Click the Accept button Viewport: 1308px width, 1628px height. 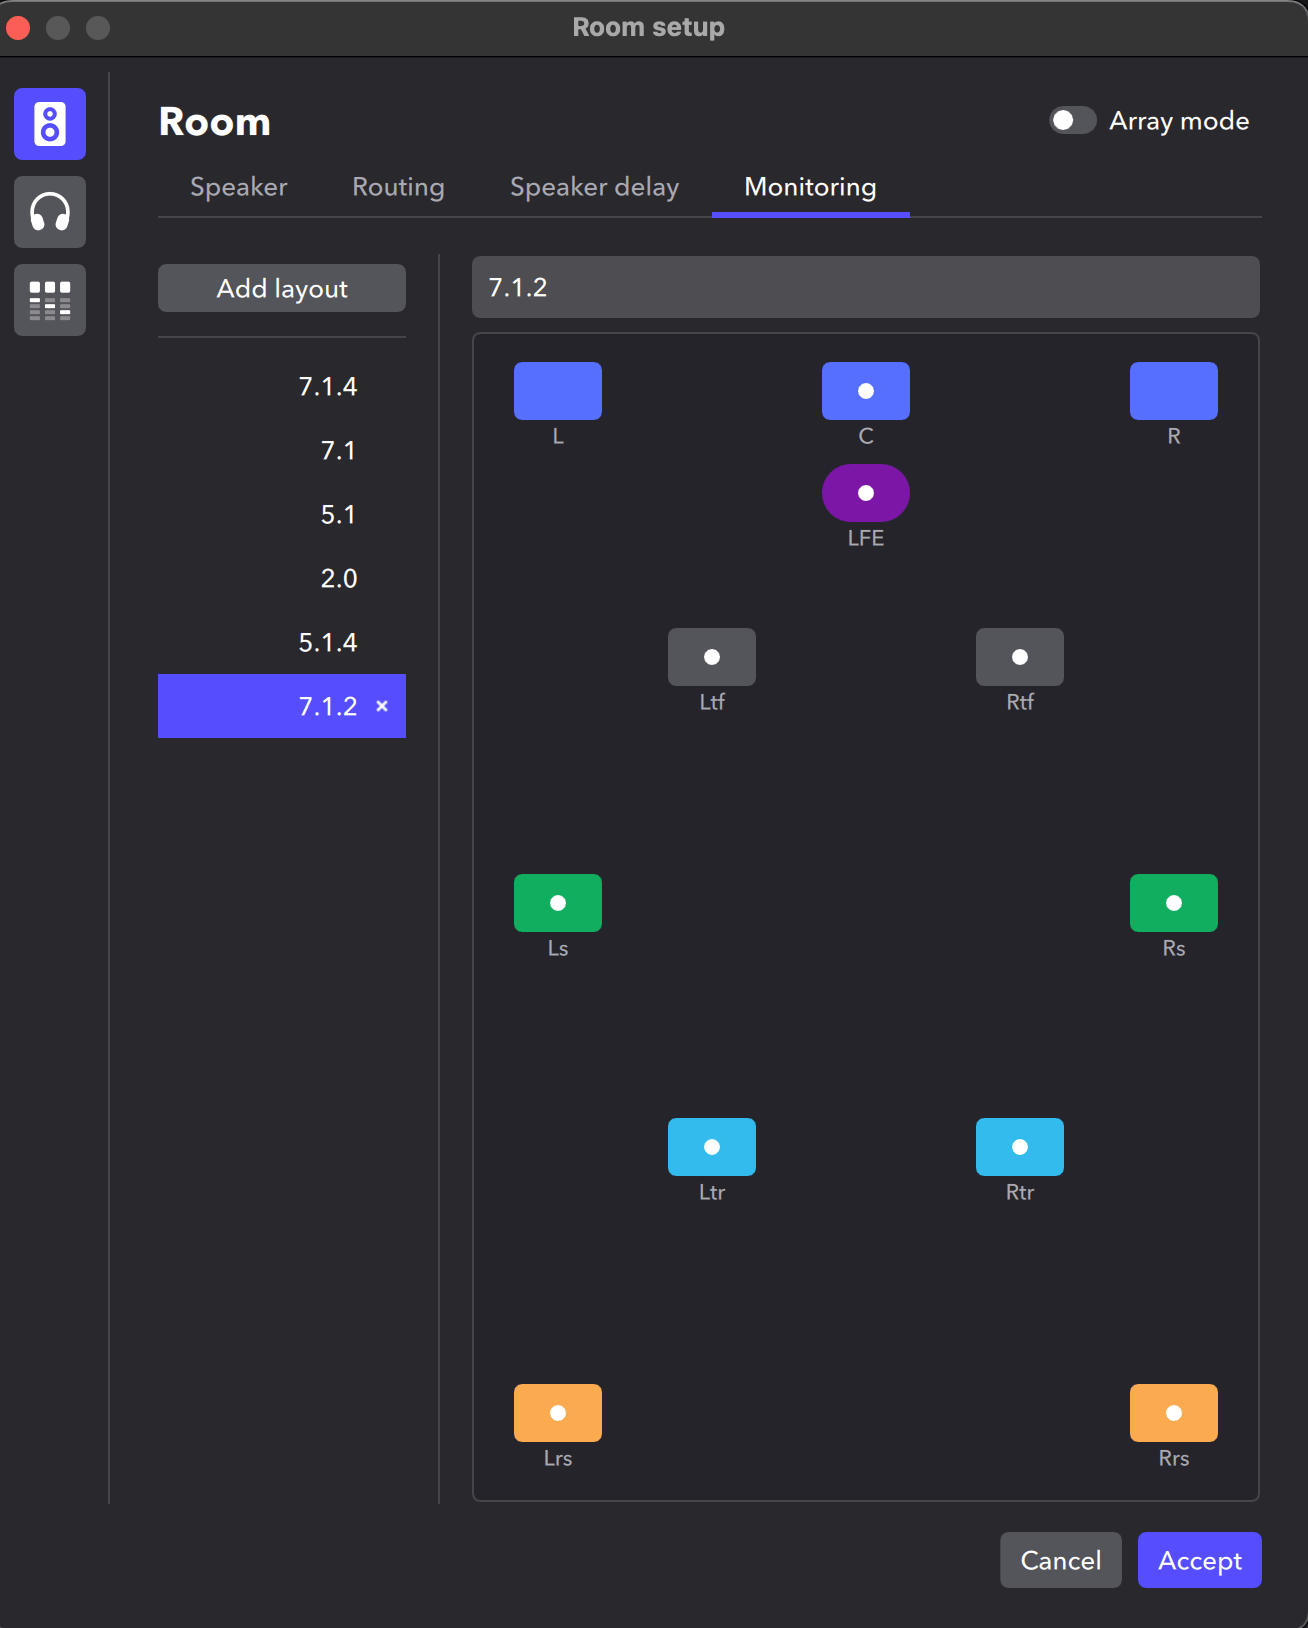click(1200, 1560)
